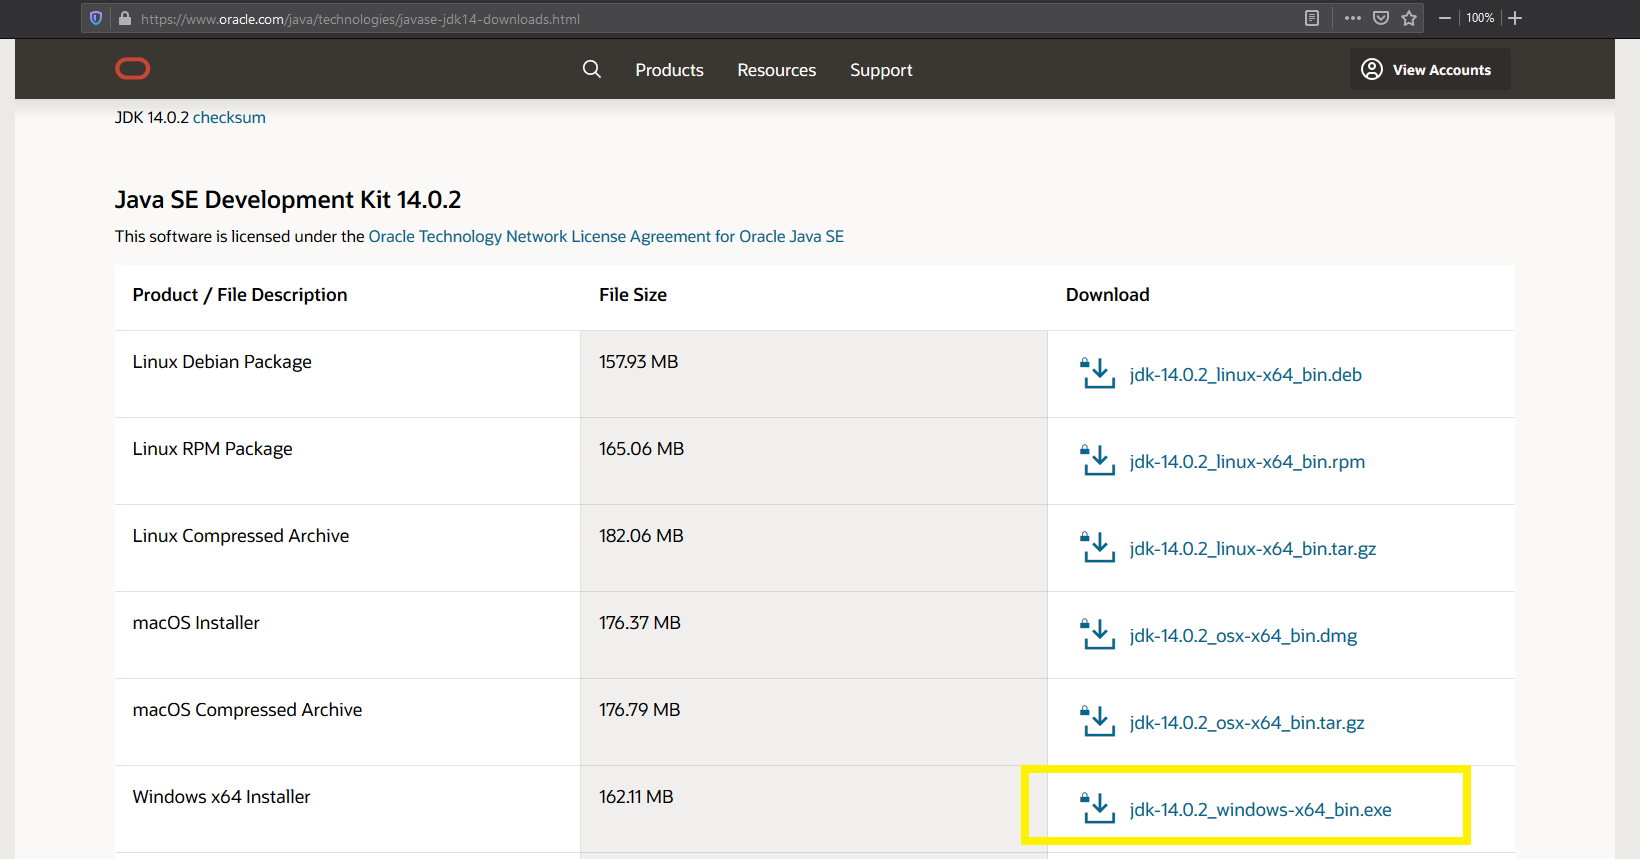
Task: Open the Resources menu
Action: click(x=776, y=70)
